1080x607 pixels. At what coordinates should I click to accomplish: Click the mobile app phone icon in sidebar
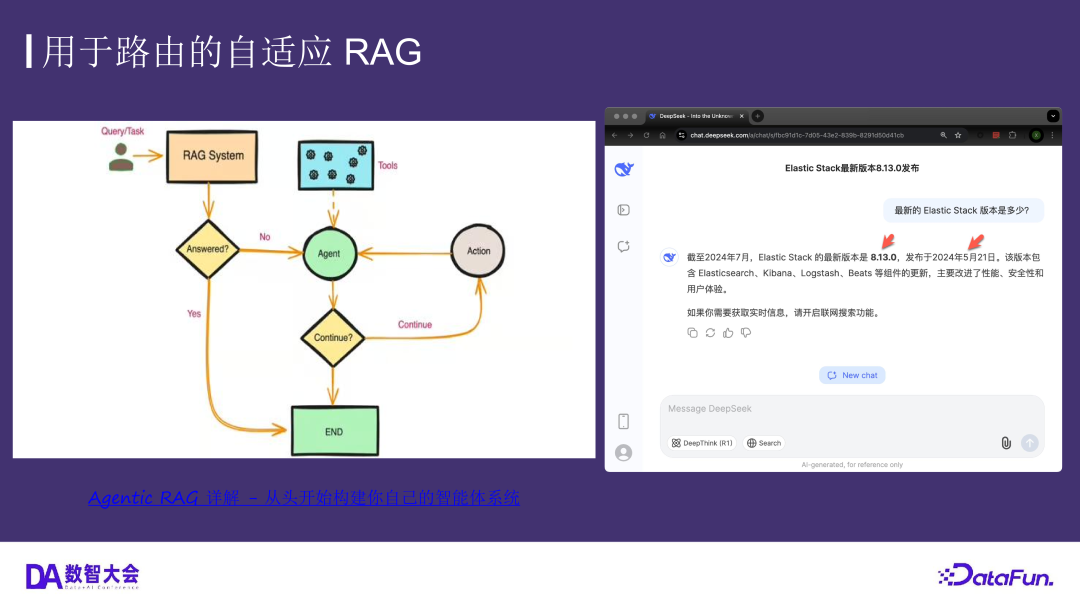click(x=623, y=421)
